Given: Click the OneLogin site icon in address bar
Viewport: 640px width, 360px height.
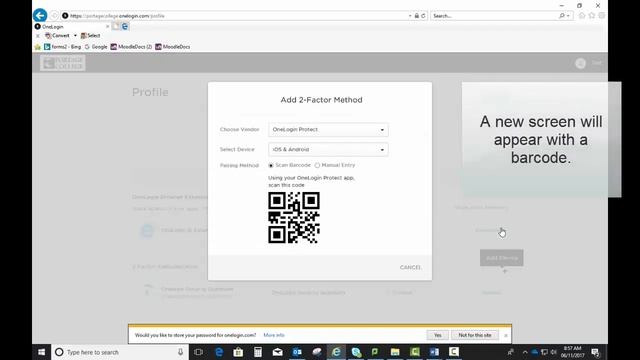Looking at the screenshot, I should click(65, 16).
